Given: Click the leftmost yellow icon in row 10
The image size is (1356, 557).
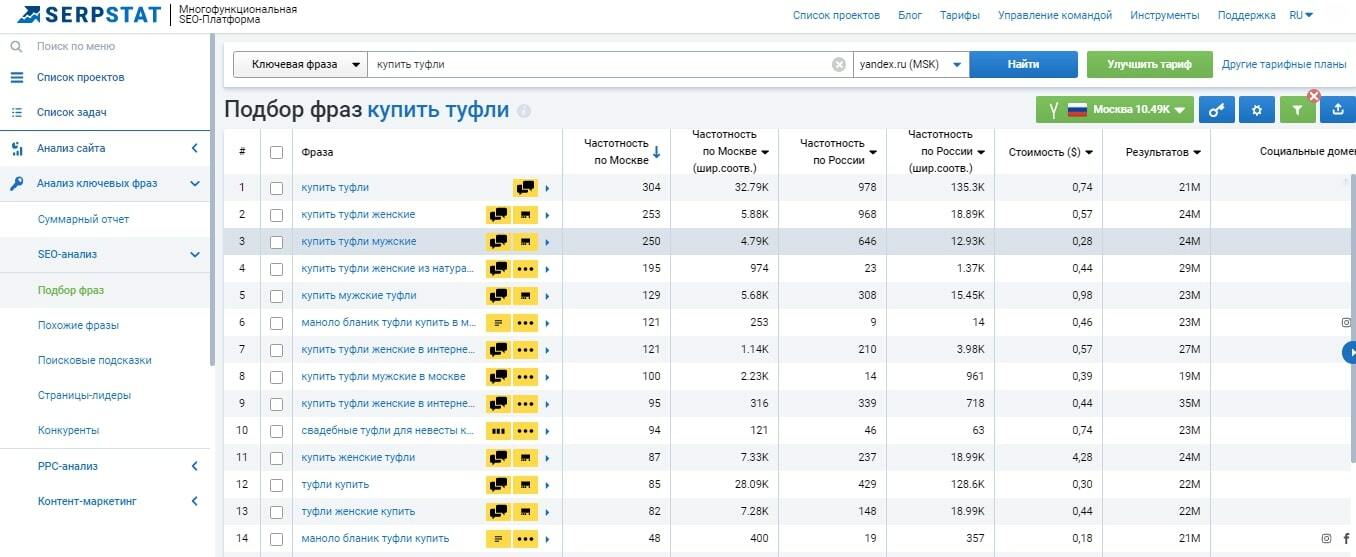Looking at the screenshot, I should pyautogui.click(x=498, y=430).
